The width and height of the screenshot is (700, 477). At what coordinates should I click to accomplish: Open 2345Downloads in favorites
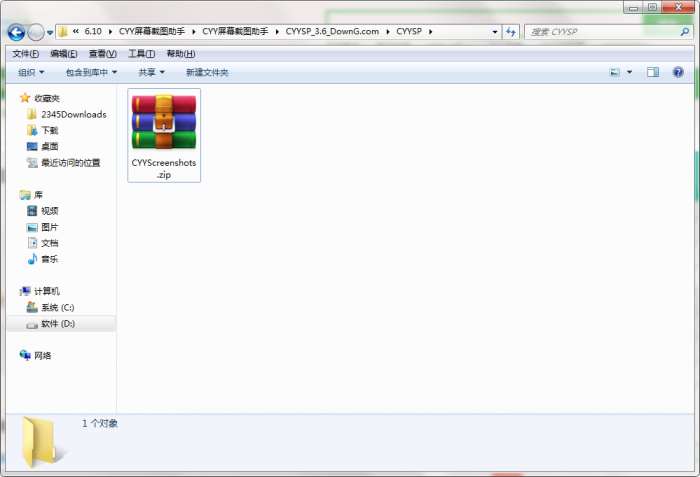pos(74,114)
